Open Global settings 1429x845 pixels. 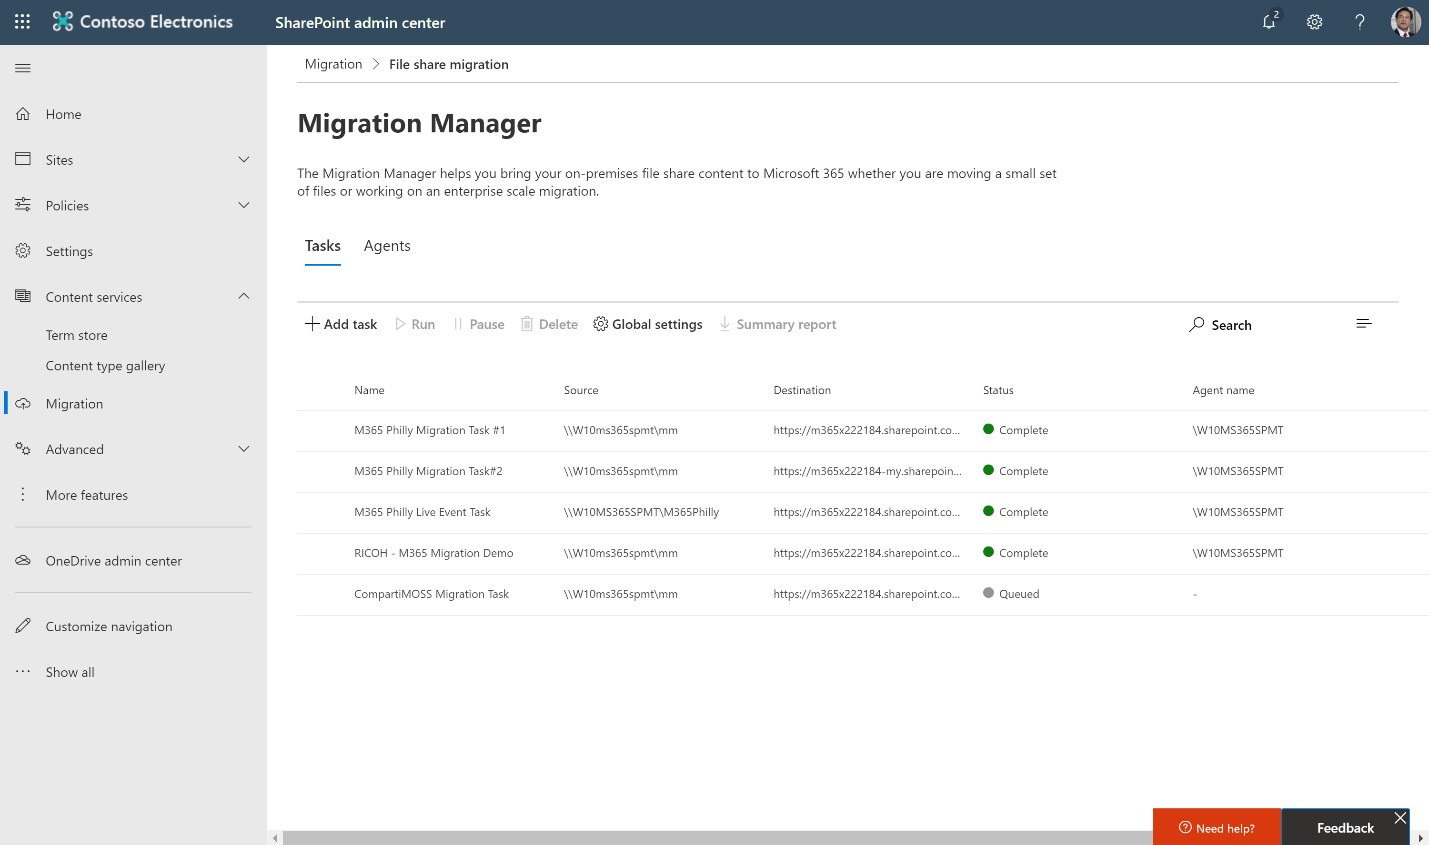647,324
